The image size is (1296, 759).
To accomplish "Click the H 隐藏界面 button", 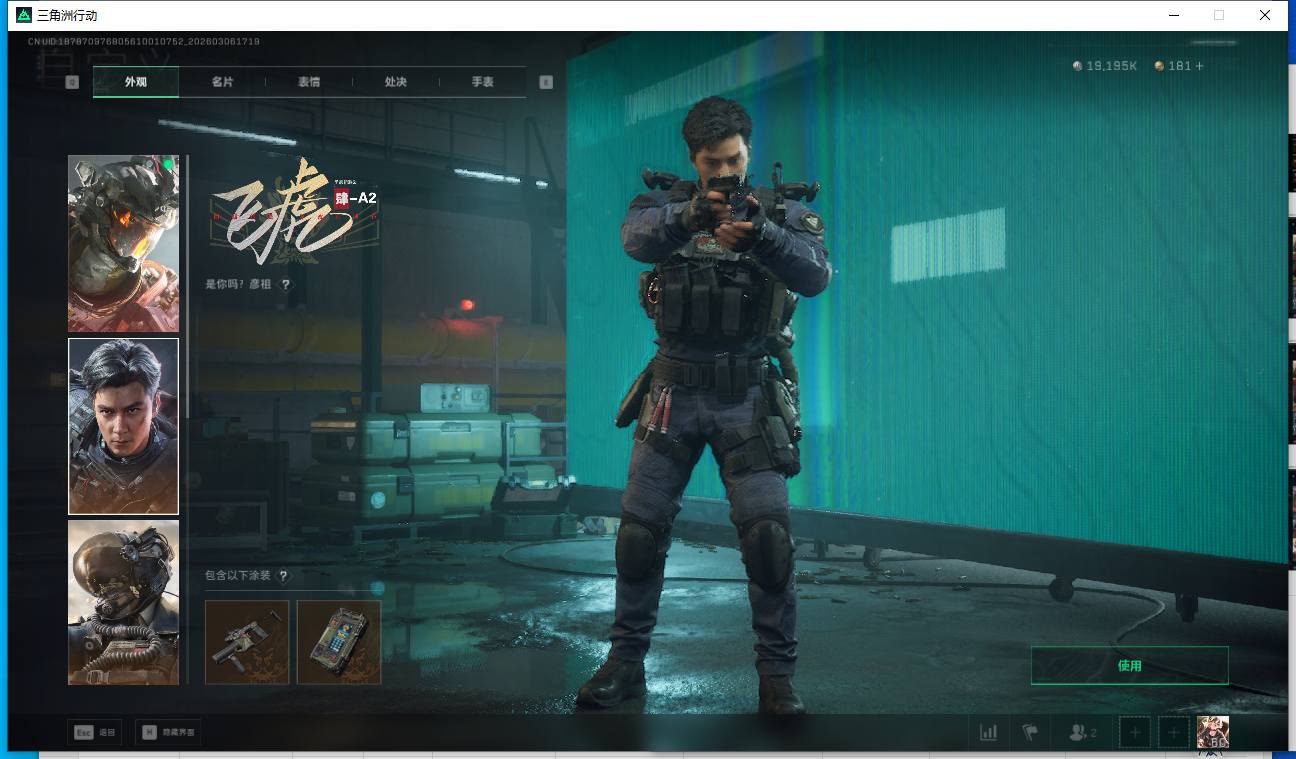I will [x=167, y=733].
